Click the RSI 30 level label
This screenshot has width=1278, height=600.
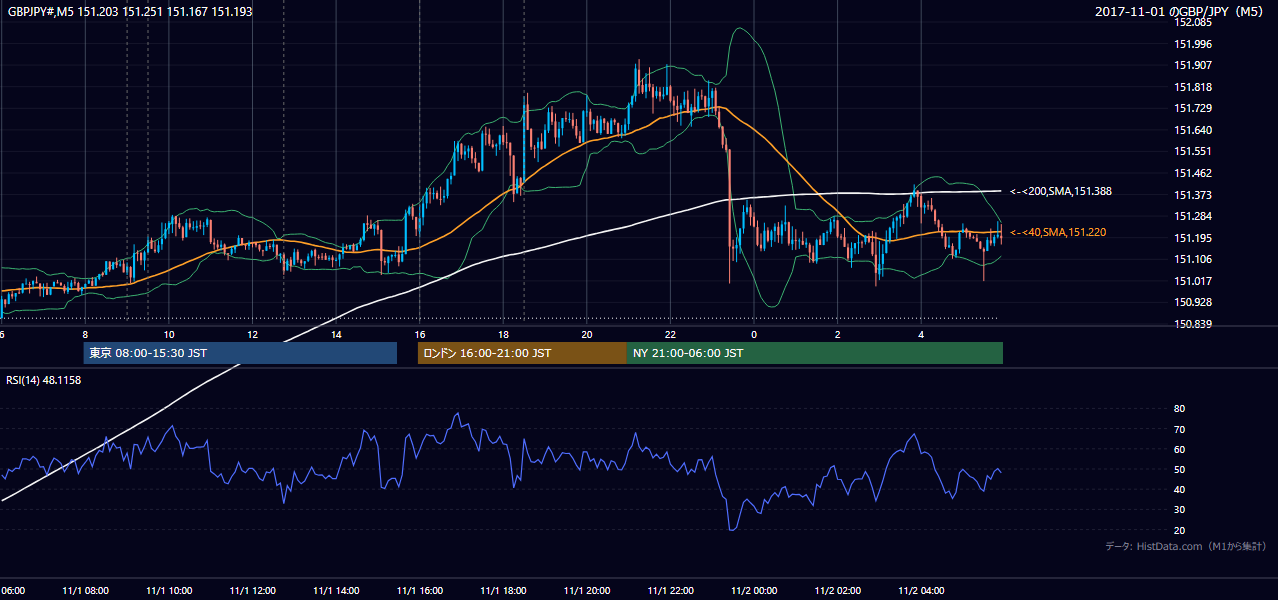pos(1179,510)
